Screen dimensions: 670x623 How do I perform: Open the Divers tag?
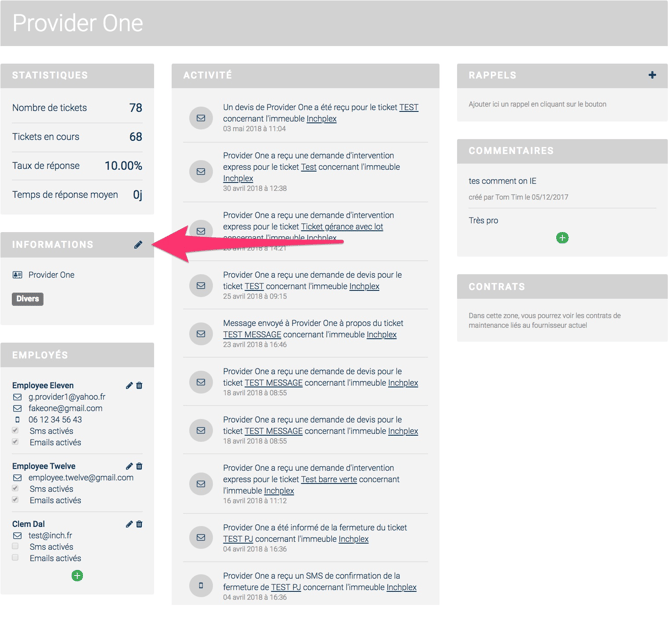click(x=27, y=299)
